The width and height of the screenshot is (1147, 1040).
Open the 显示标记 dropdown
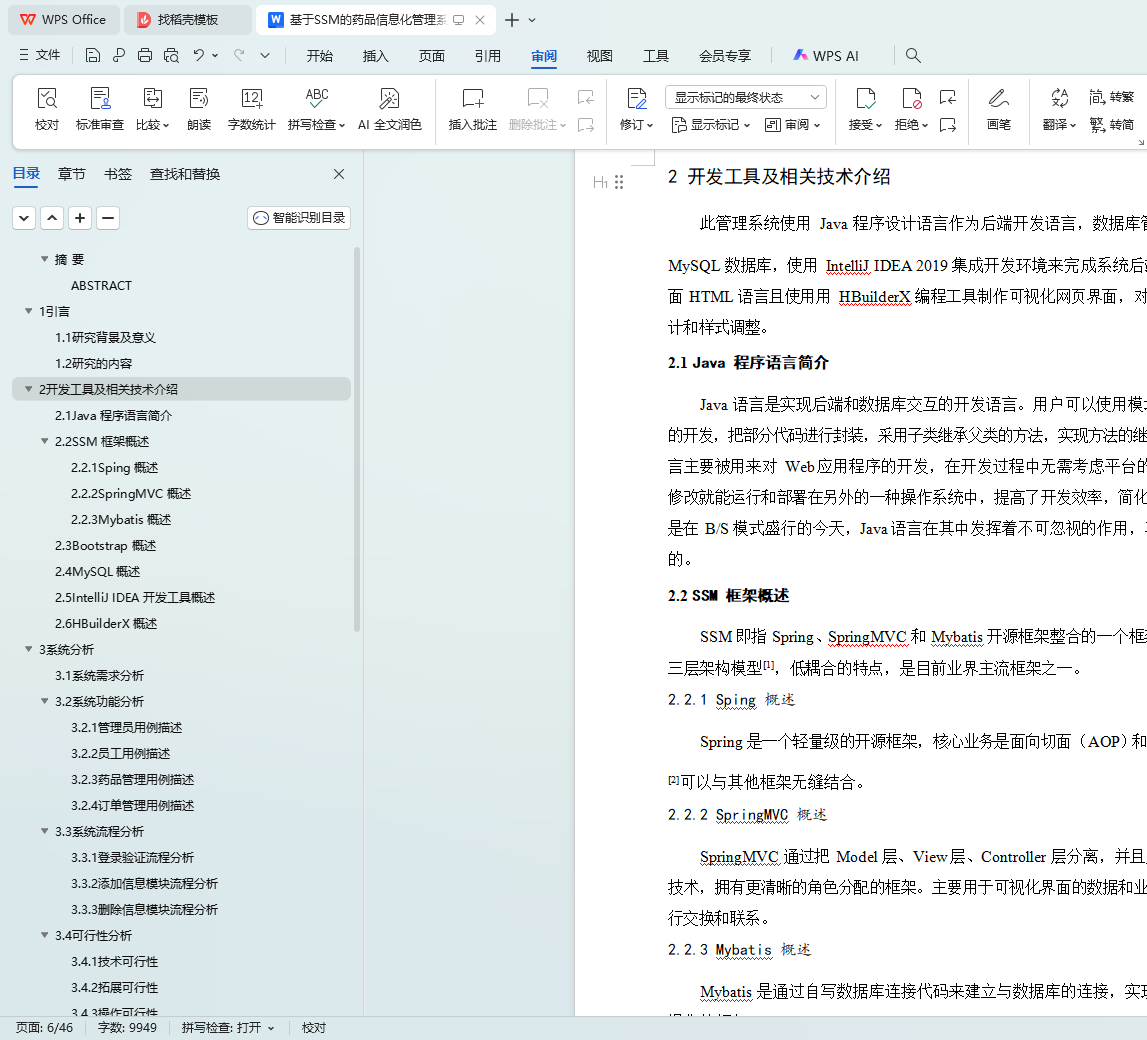(710, 125)
